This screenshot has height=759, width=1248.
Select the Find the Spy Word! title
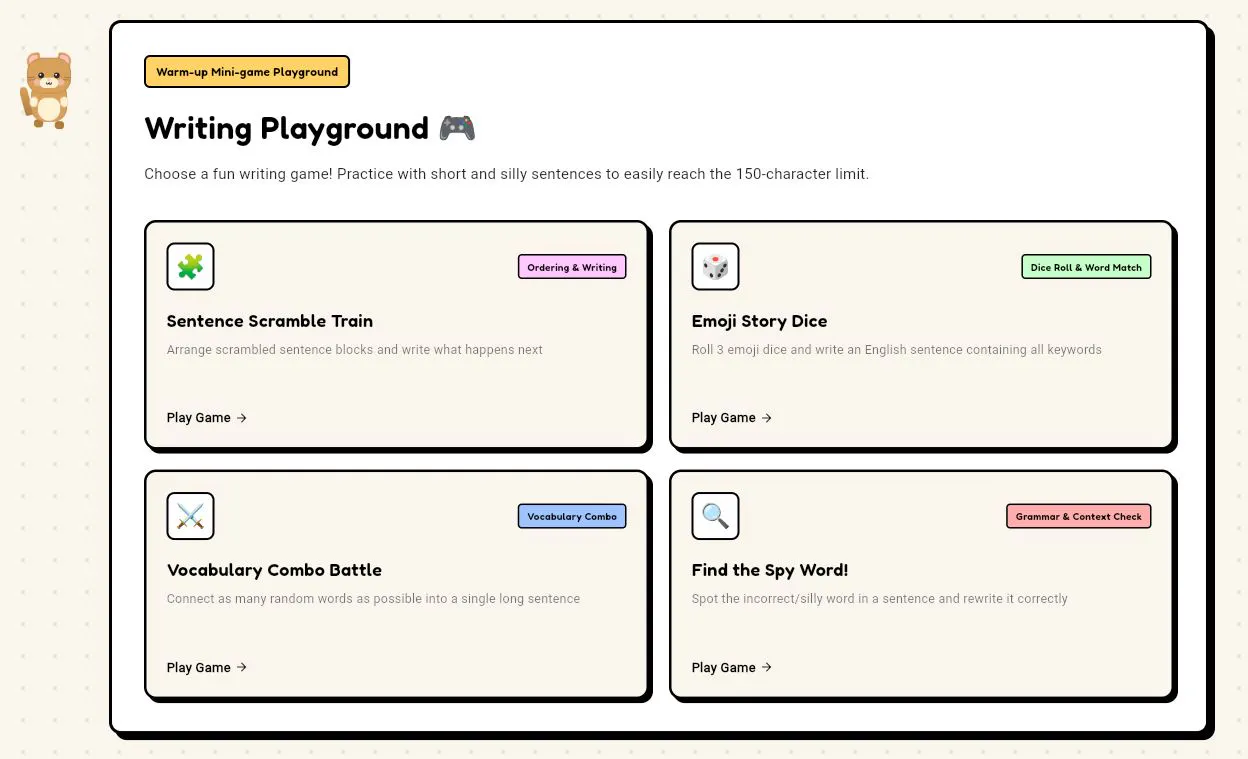770,570
